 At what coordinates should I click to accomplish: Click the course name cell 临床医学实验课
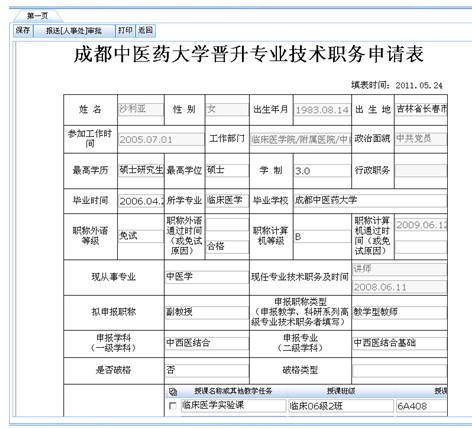pyautogui.click(x=233, y=406)
